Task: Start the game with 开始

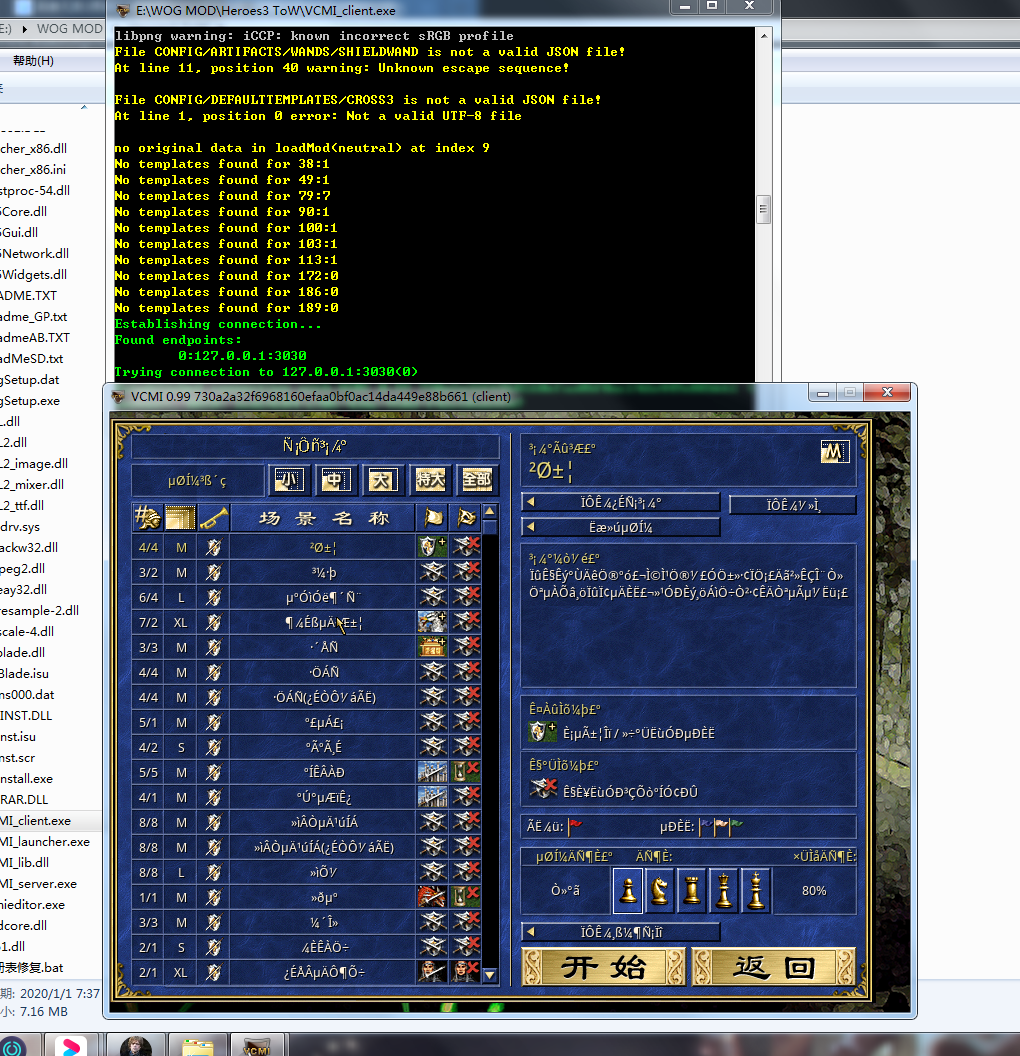Action: point(604,967)
